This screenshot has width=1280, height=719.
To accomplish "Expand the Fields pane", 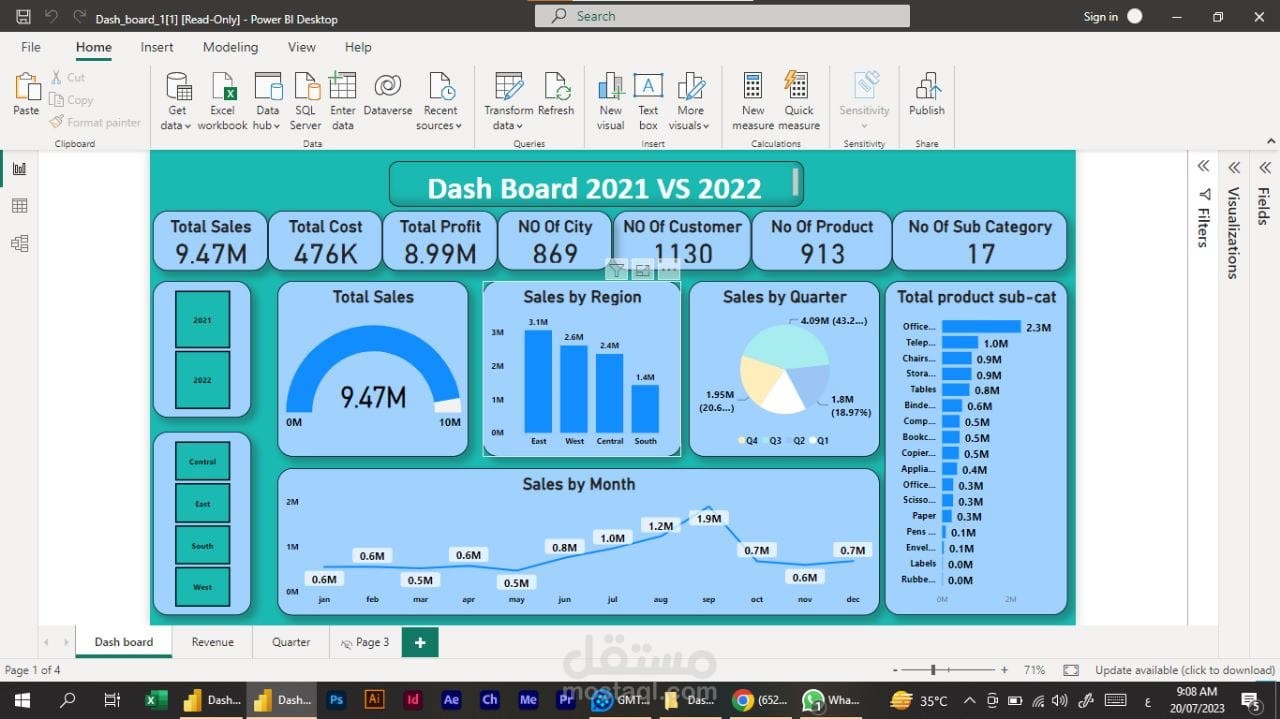I will [x=1265, y=167].
